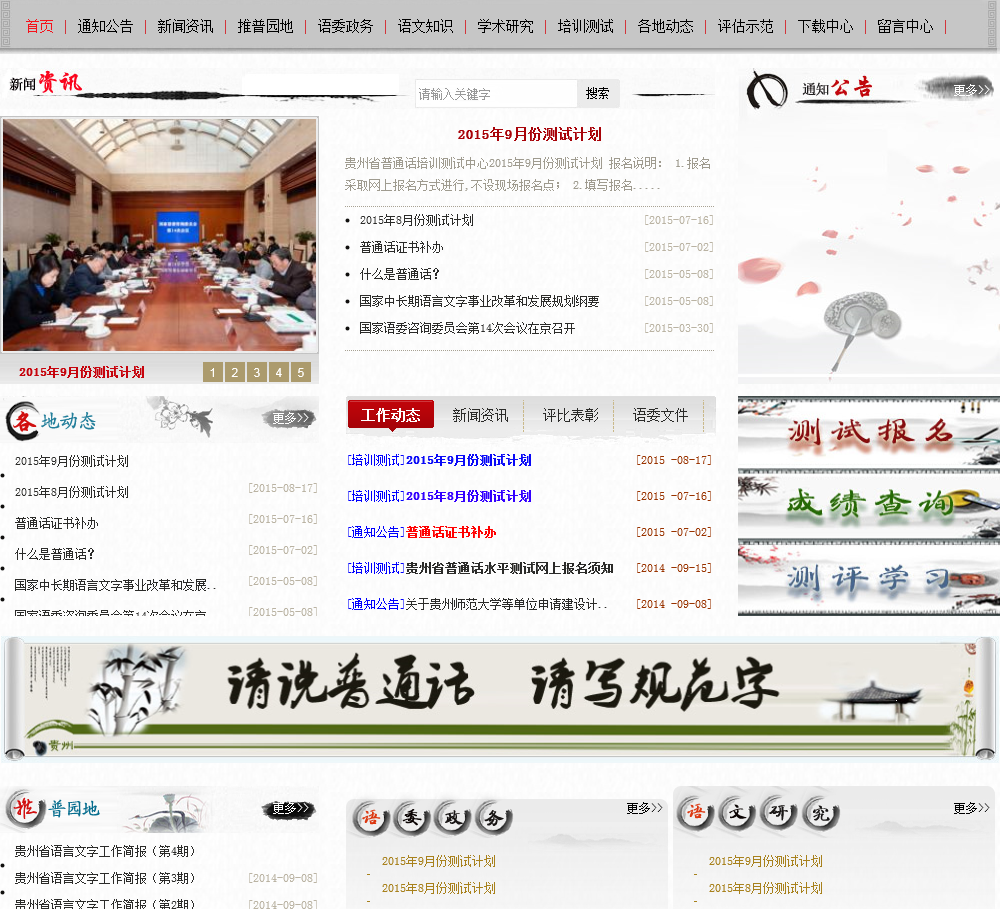Screen dimensions: 1000x909
Task: Click the 各 seal icon of 各地动态
Action: coord(23,421)
